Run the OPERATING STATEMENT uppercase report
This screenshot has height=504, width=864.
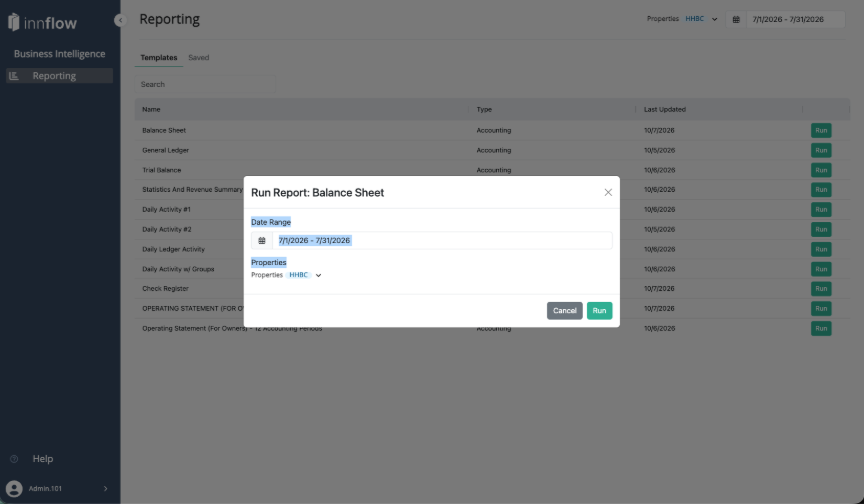(821, 308)
